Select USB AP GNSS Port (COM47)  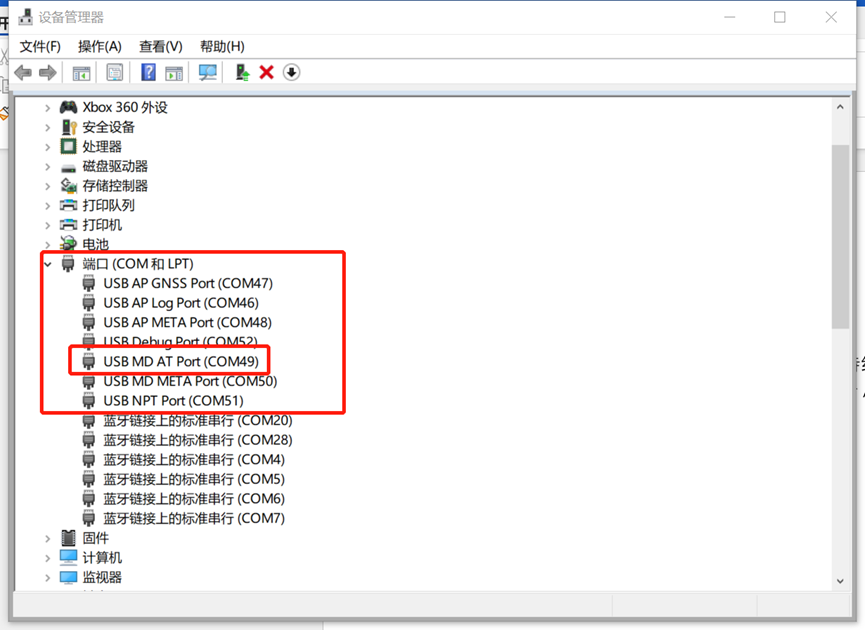[187, 283]
